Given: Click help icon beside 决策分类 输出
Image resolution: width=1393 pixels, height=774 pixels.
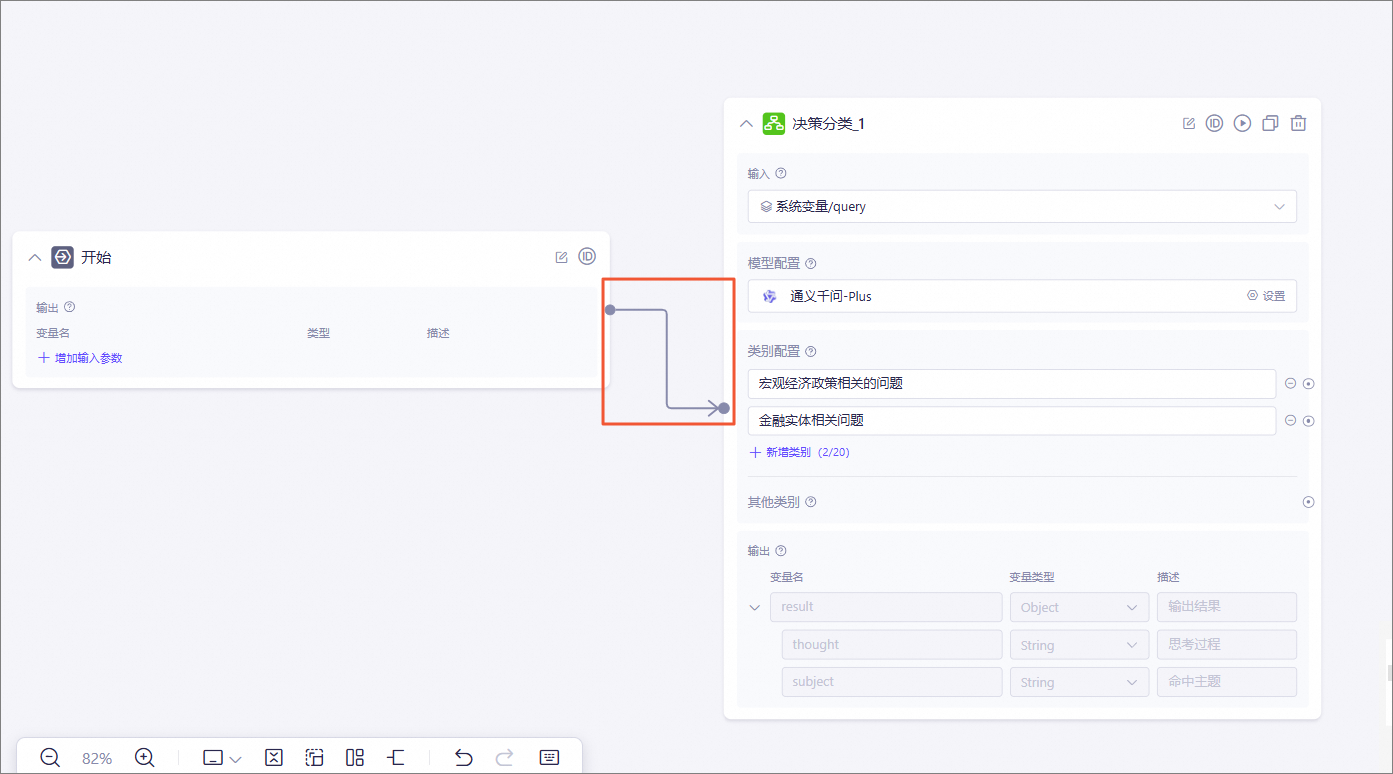Looking at the screenshot, I should click(781, 551).
